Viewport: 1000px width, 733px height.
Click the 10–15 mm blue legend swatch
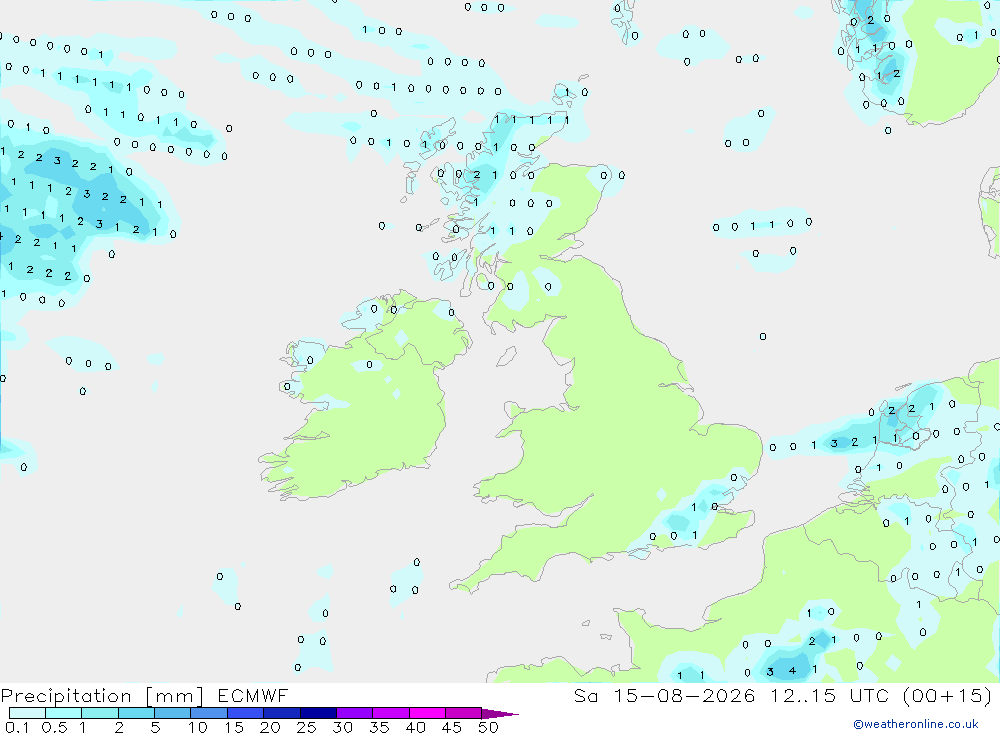209,713
